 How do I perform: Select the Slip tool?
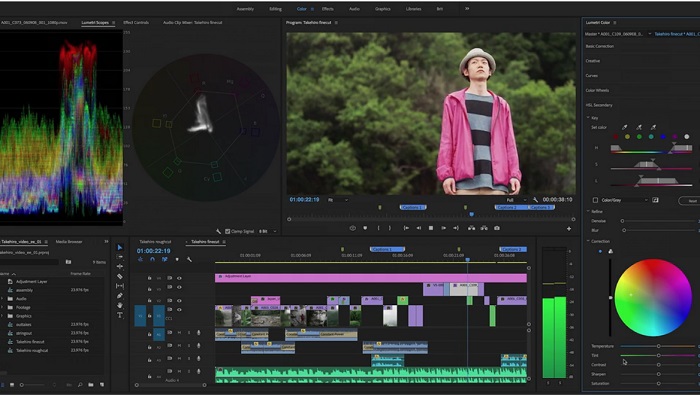click(x=120, y=286)
